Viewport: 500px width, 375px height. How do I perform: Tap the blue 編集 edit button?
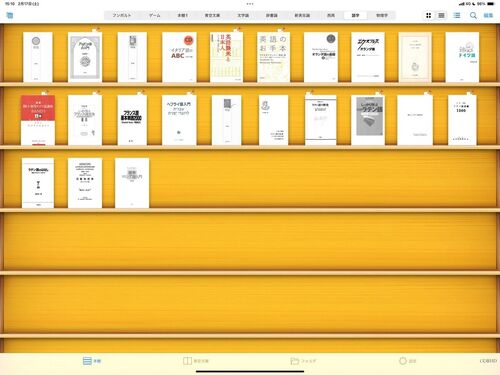[x=488, y=15]
